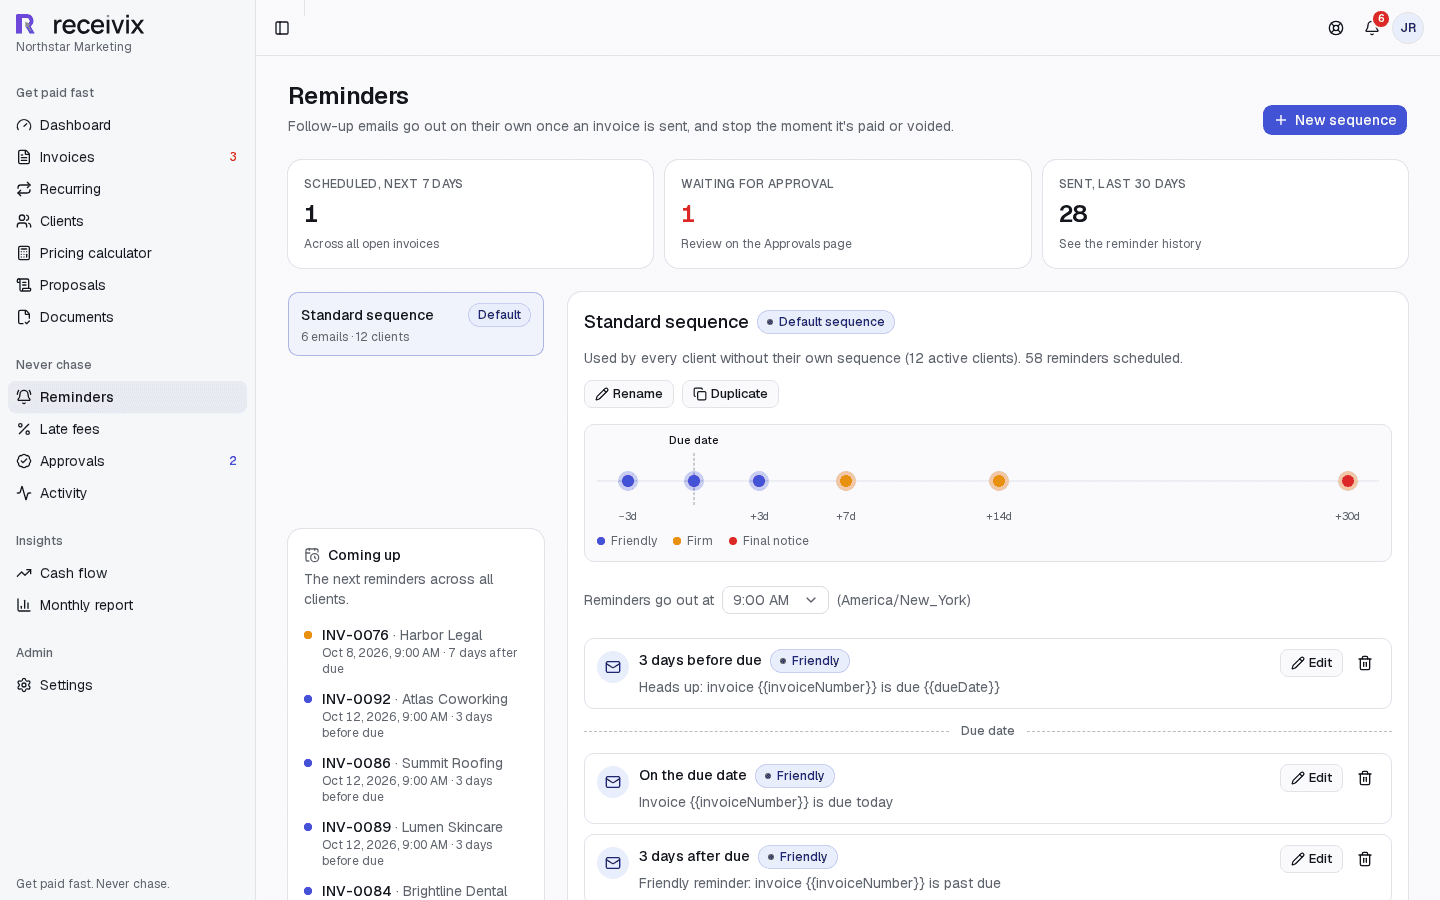This screenshot has width=1440, height=900.
Task: Delete the 3 days after due email
Action: (x=1365, y=859)
